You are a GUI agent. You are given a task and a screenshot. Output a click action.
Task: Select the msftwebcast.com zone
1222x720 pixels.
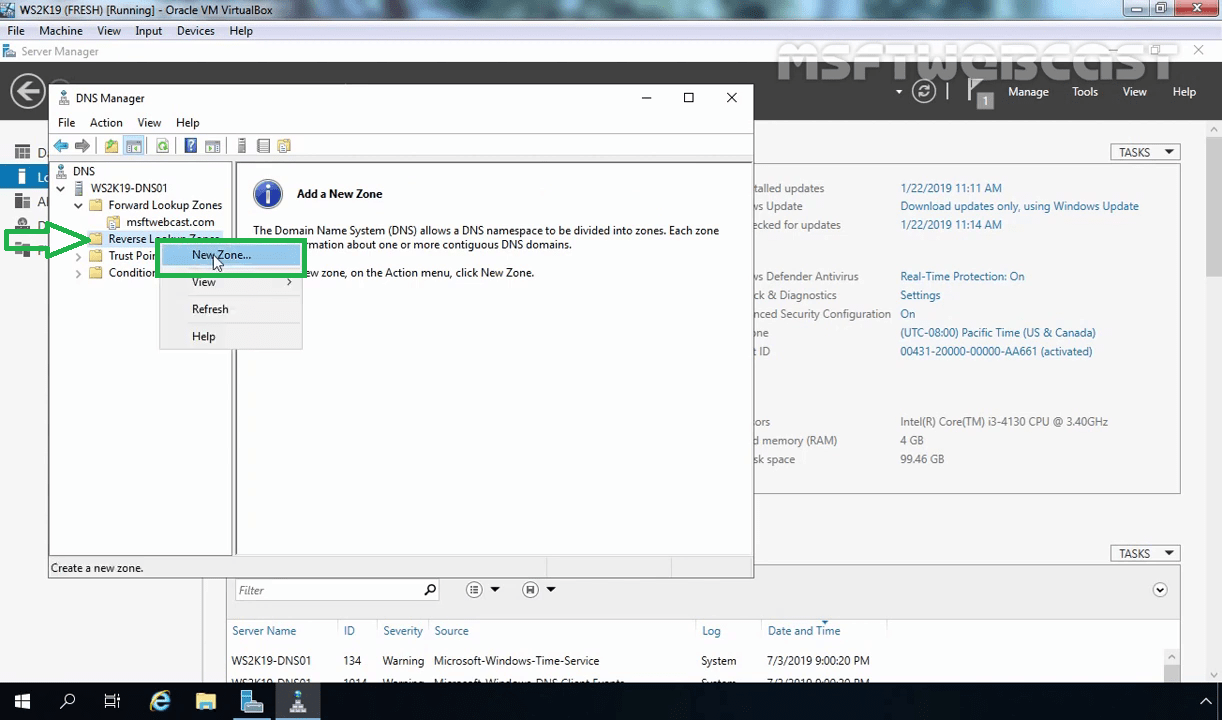(x=170, y=222)
